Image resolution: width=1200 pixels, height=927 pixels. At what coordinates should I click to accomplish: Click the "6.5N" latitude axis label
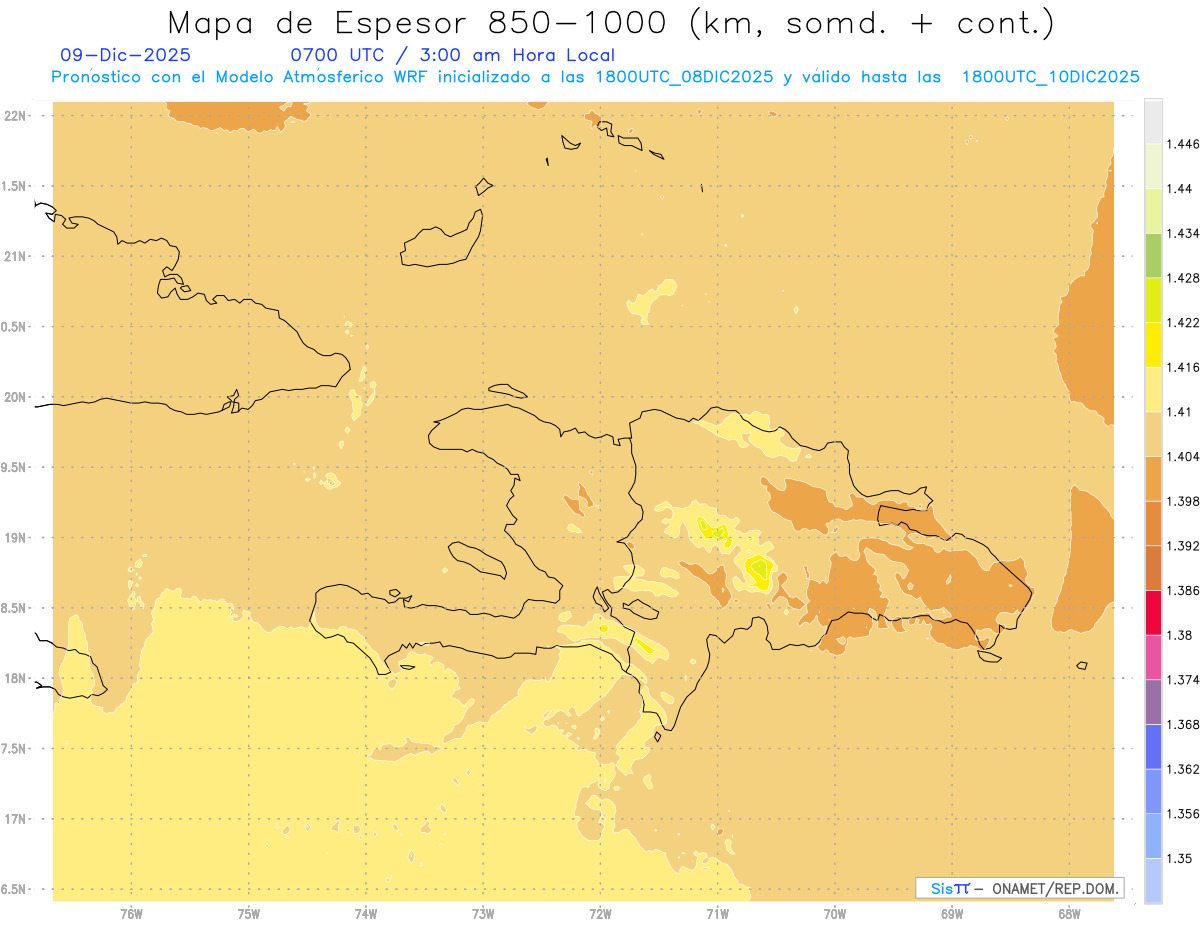point(14,890)
